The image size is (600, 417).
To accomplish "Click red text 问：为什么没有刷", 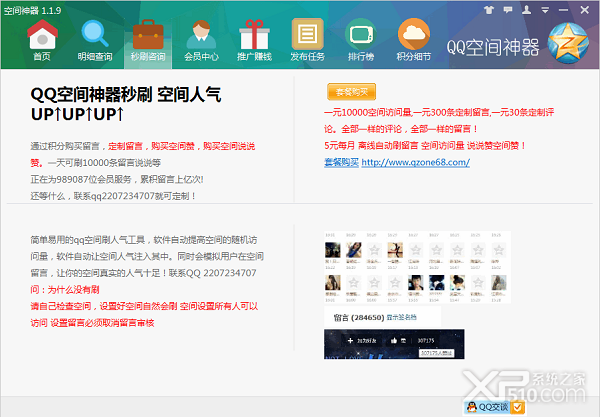I will coord(65,290).
